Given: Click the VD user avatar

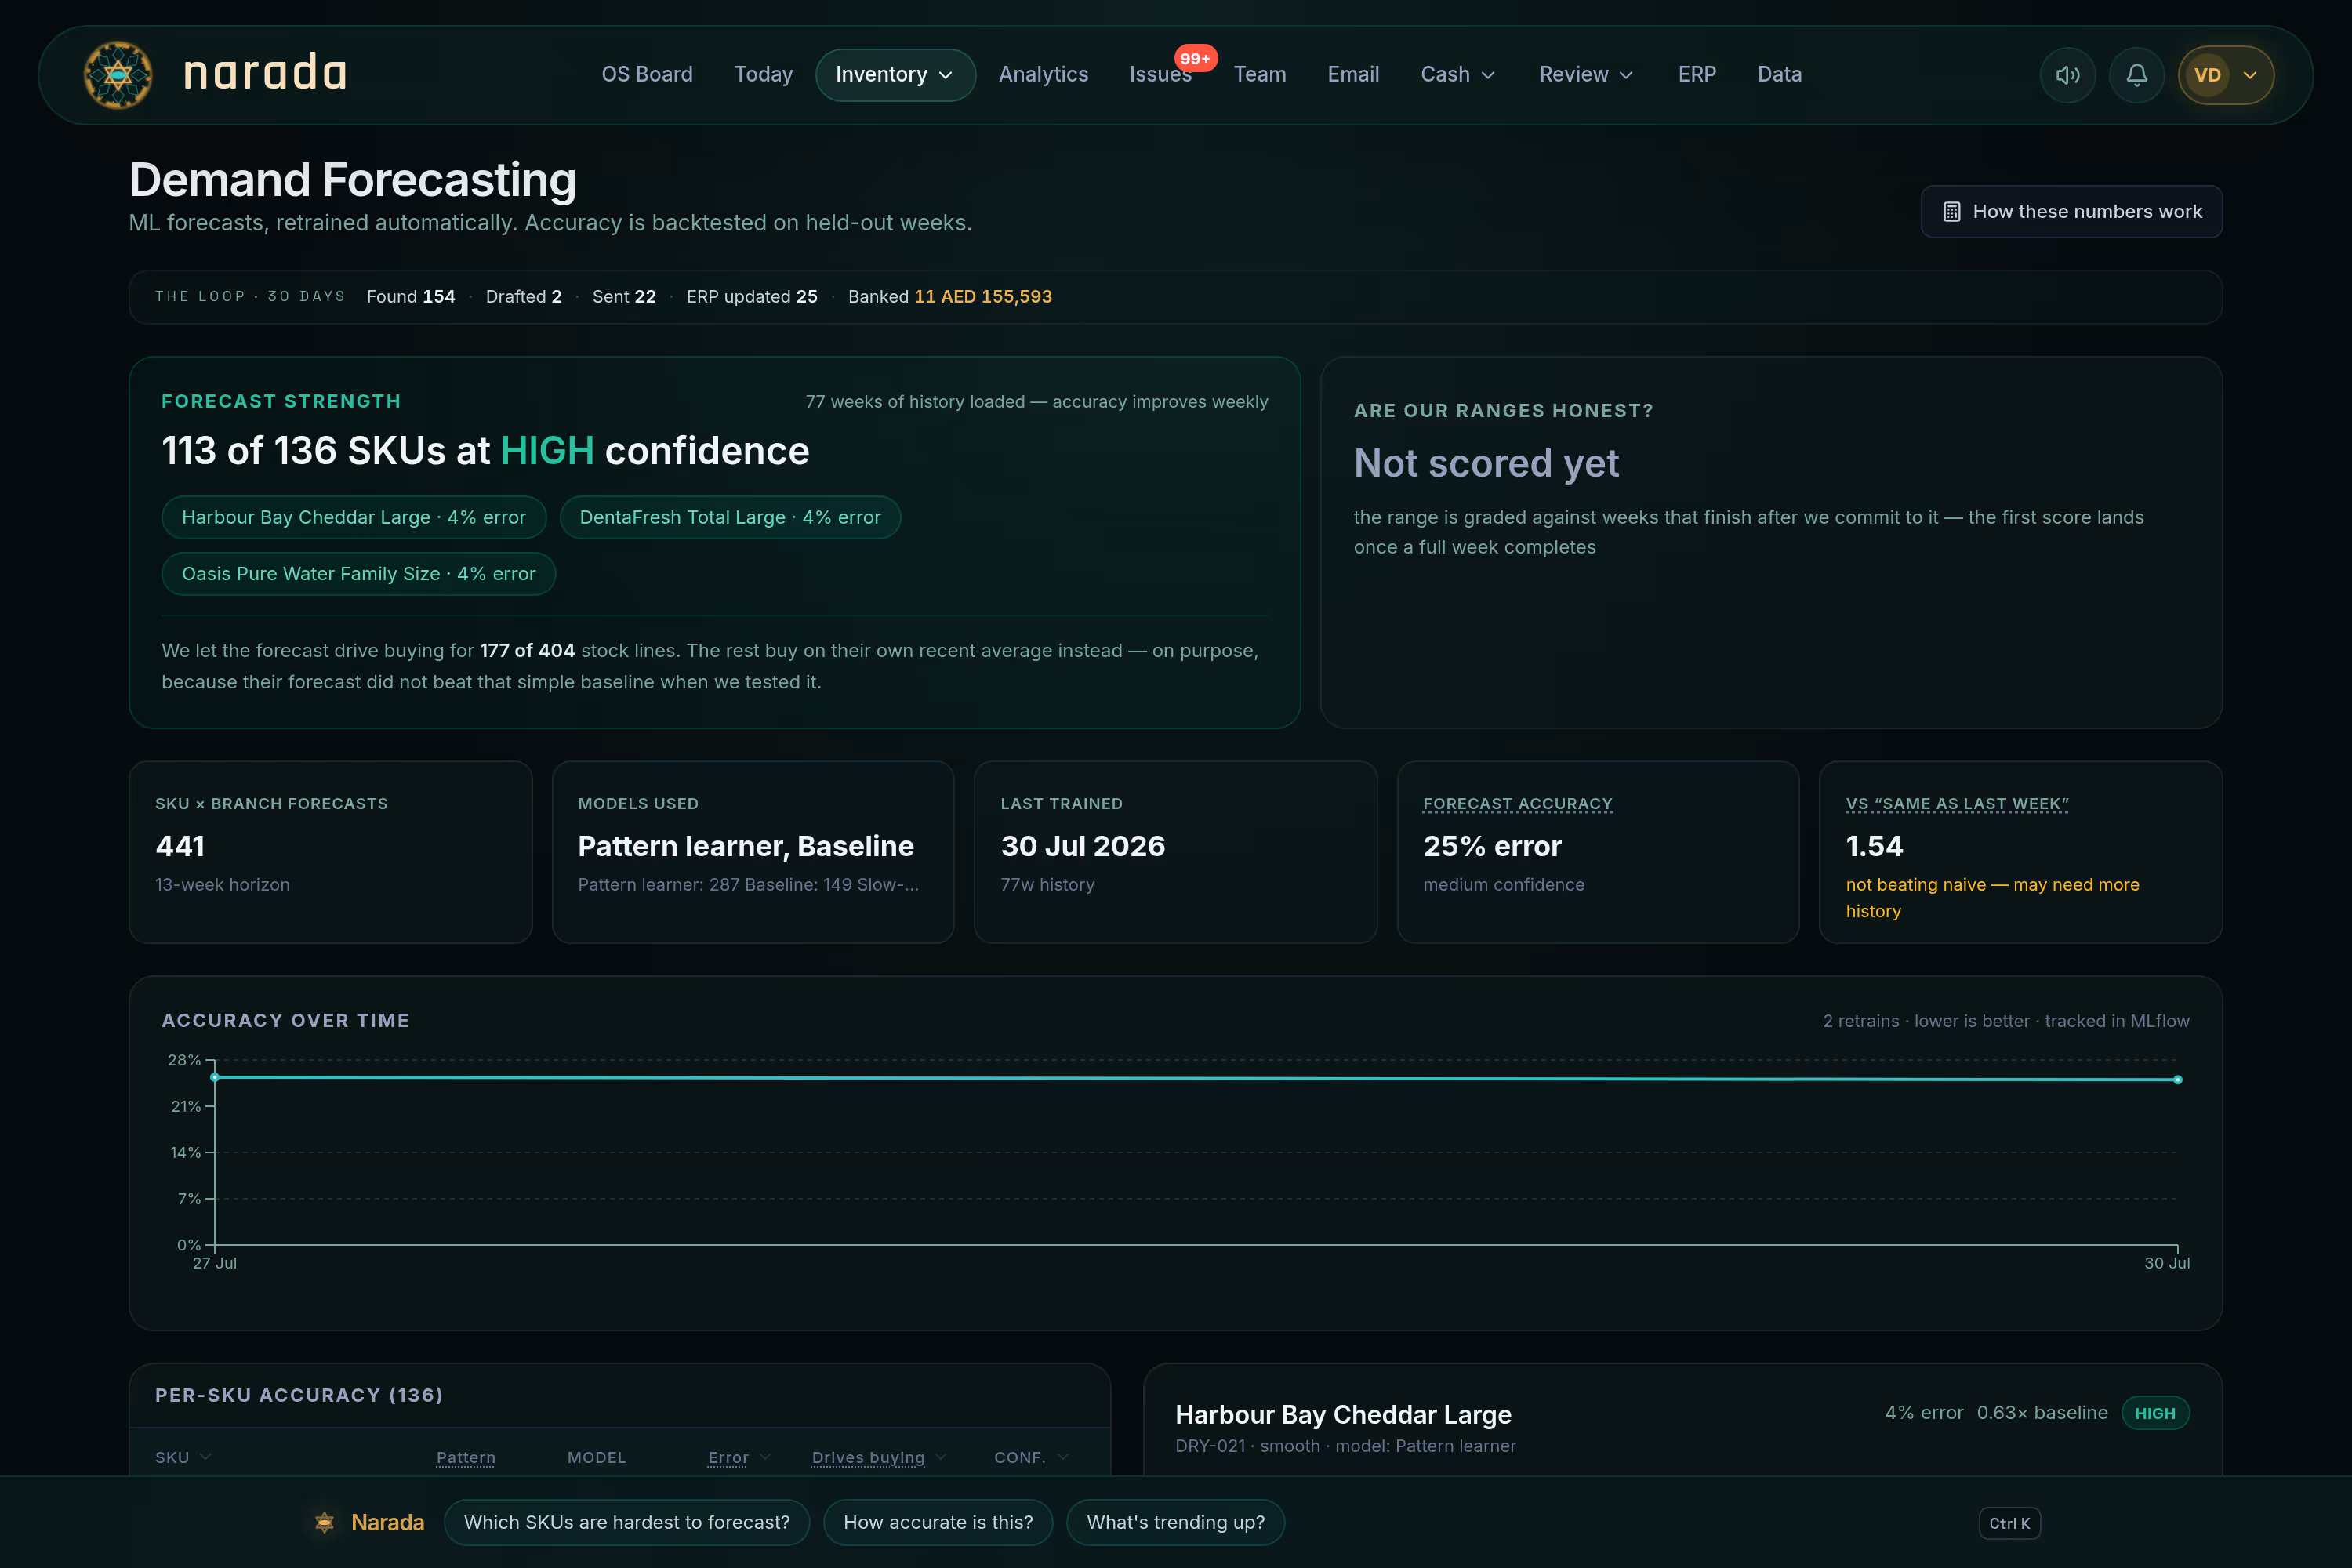Looking at the screenshot, I should (2207, 75).
